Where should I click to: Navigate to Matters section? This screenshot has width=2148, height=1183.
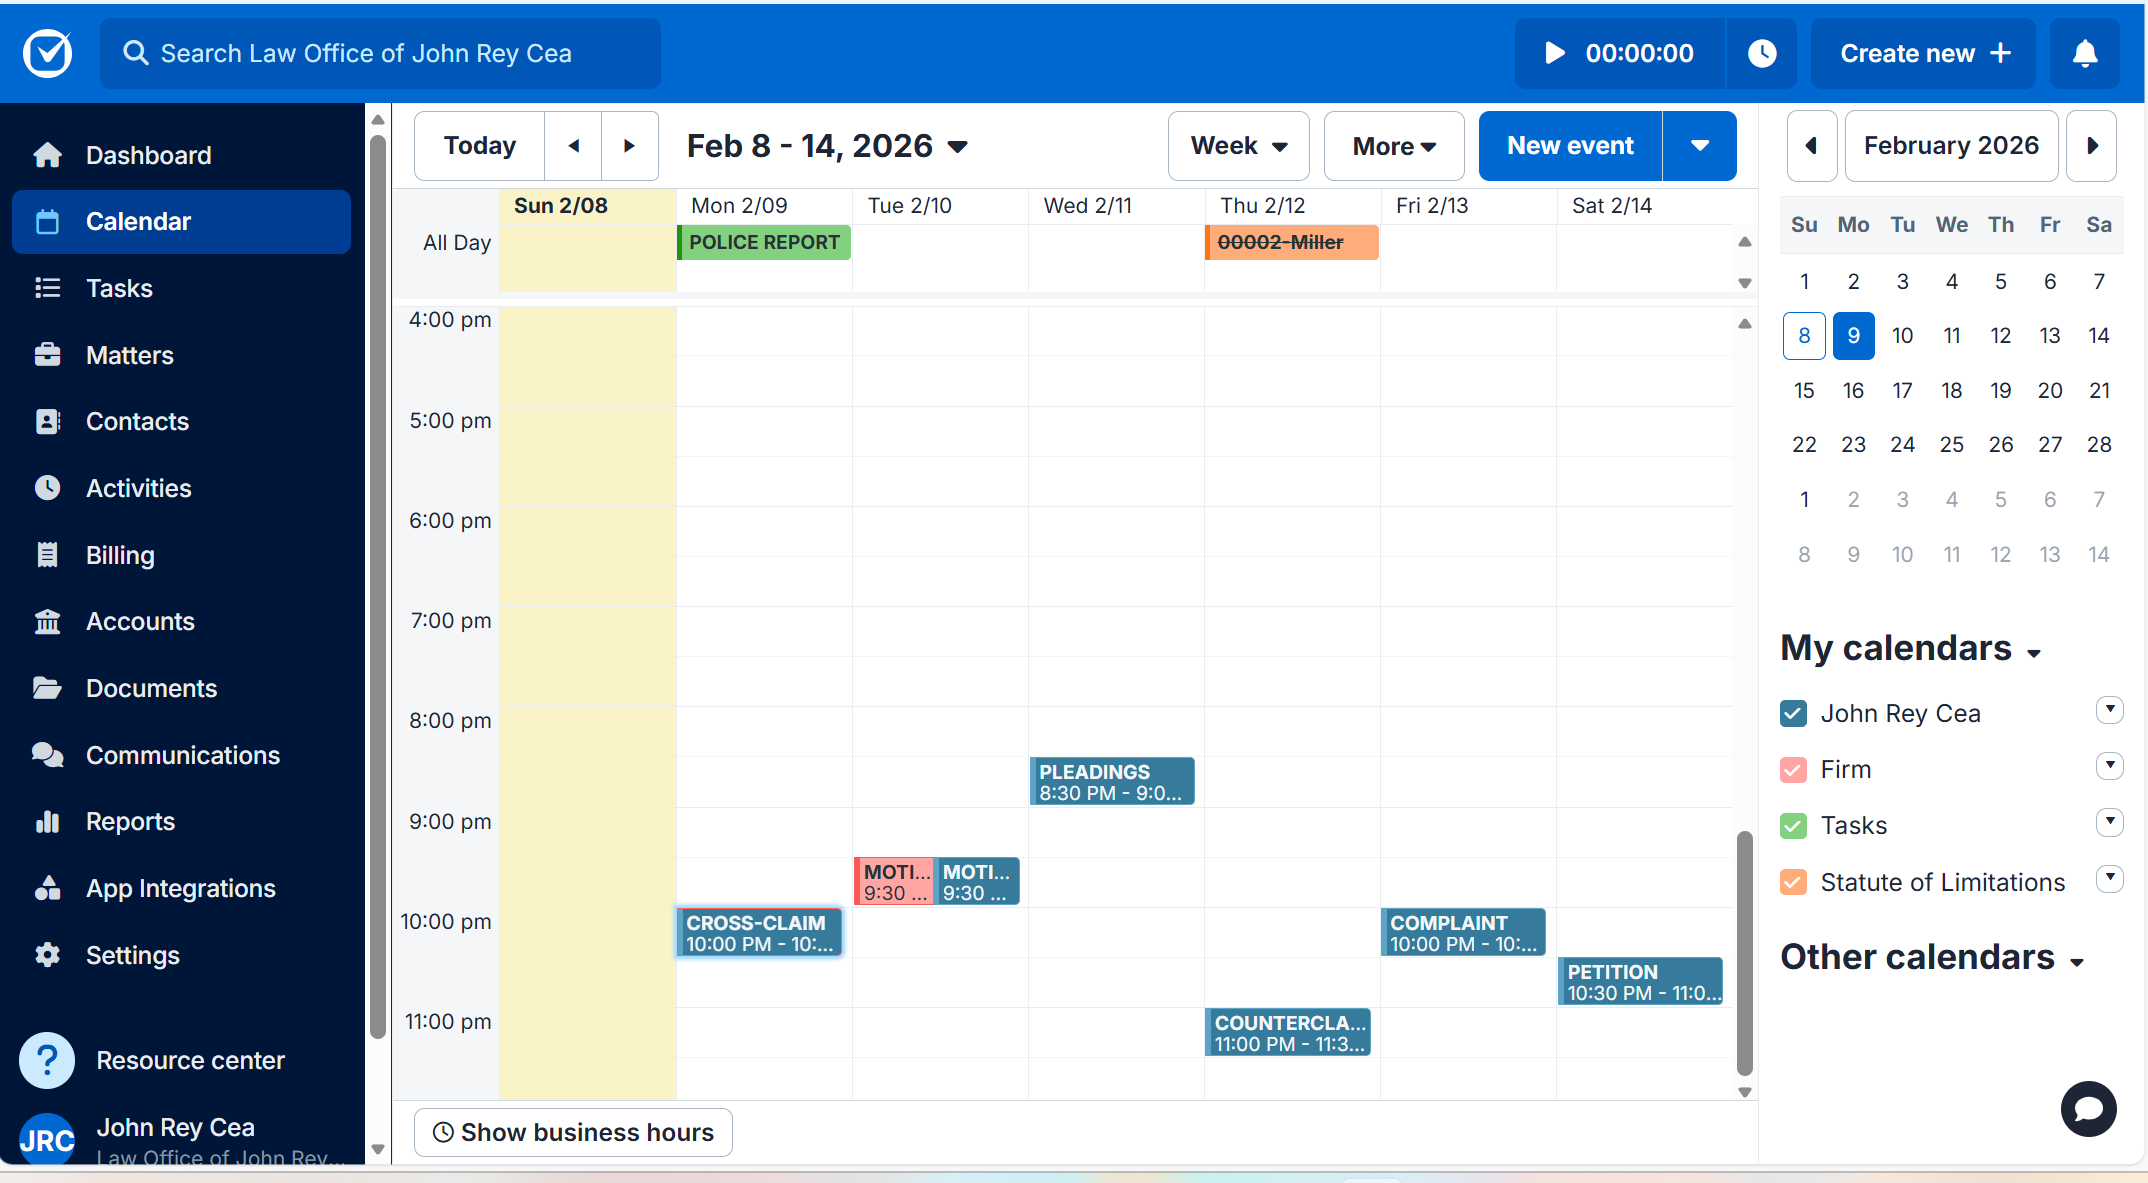129,355
